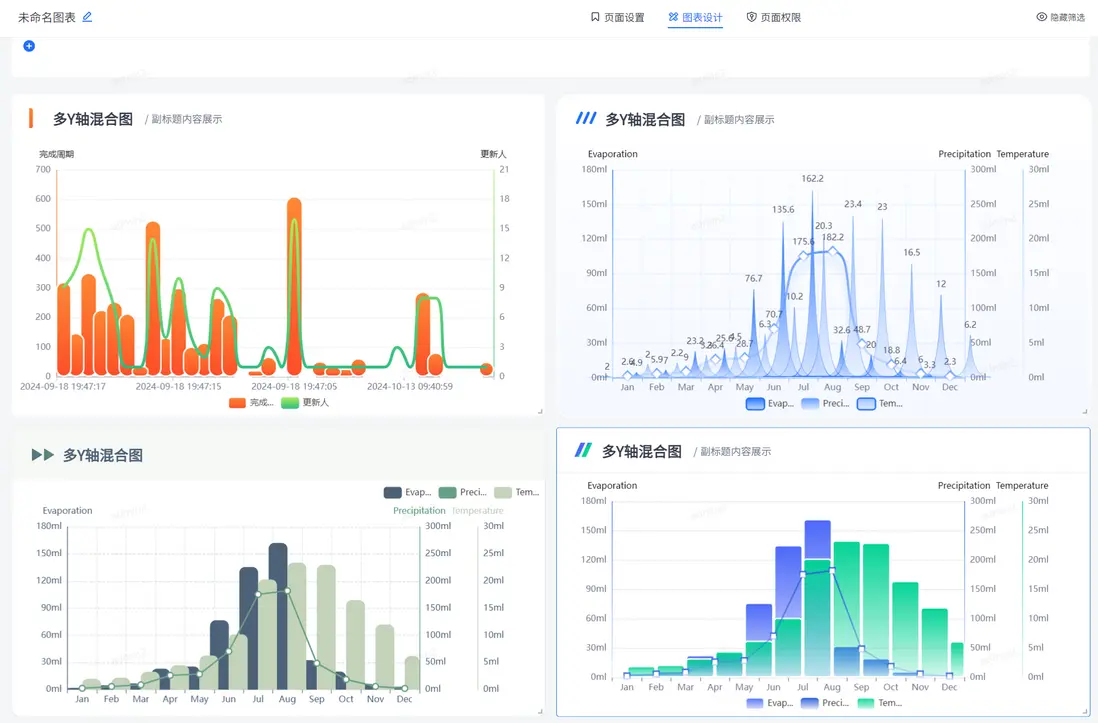Click the 图表设计 design tool icon
Viewport: 1098px width, 723px height.
click(673, 17)
